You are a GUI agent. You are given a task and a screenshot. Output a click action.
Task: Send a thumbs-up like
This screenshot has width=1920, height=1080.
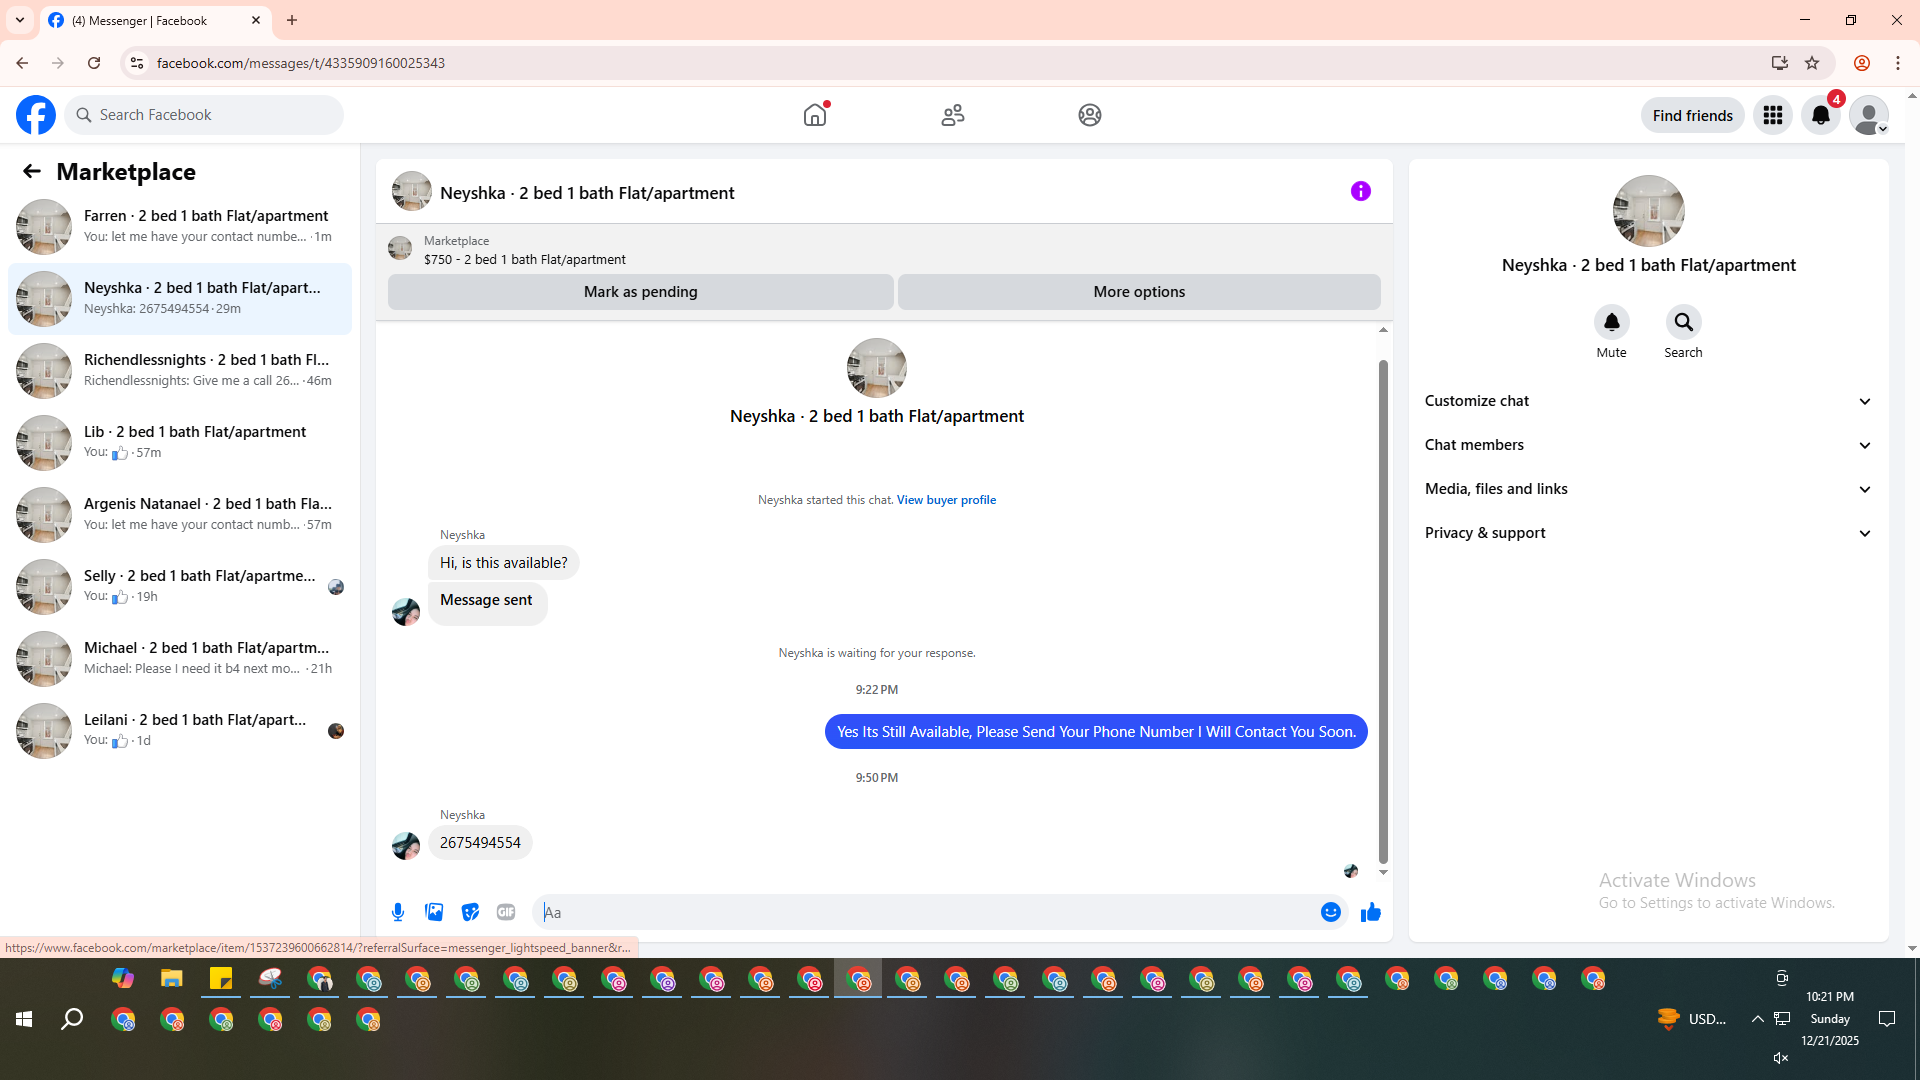coord(1371,912)
